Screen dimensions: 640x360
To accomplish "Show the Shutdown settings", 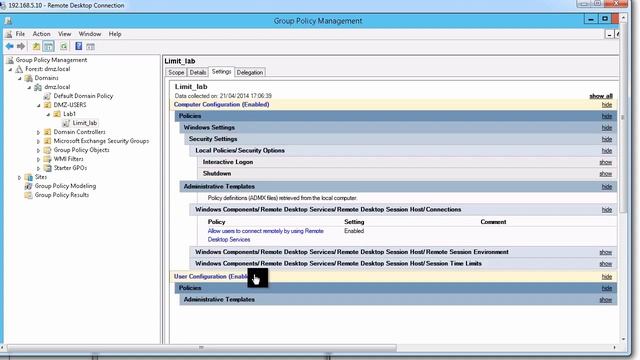I will (606, 174).
